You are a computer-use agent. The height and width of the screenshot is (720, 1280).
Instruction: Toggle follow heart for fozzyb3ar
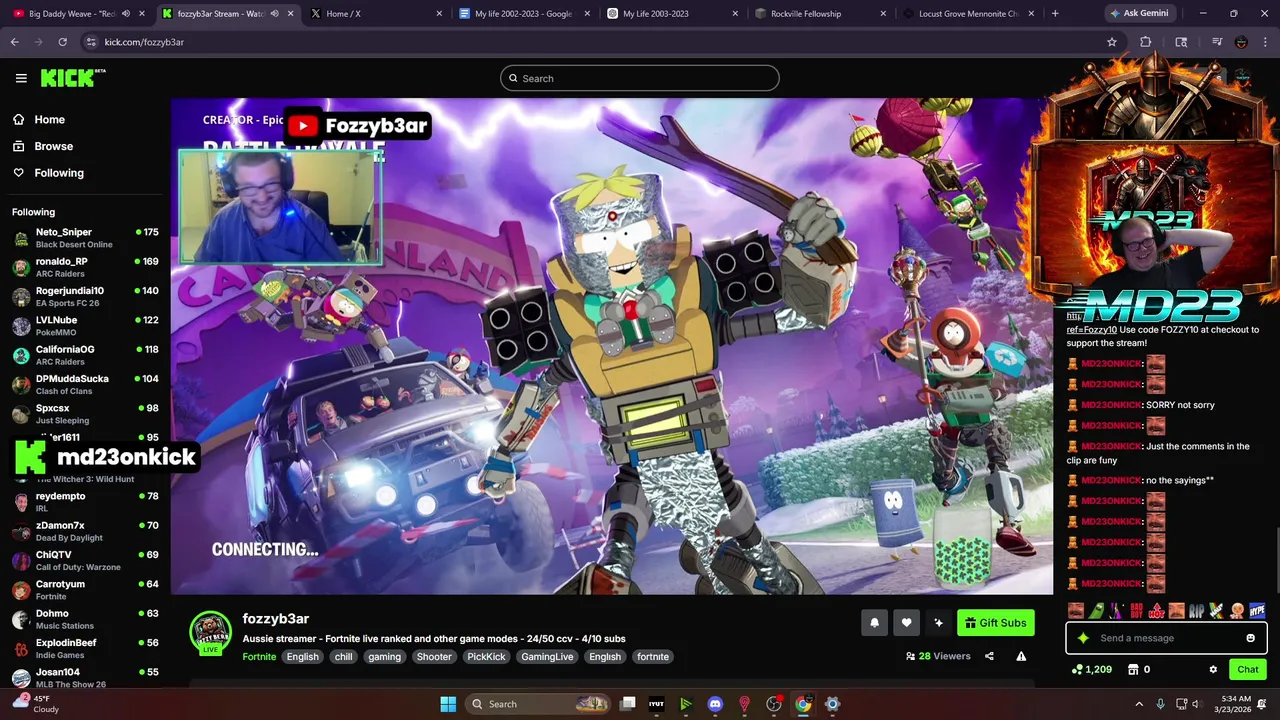pyautogui.click(x=906, y=623)
